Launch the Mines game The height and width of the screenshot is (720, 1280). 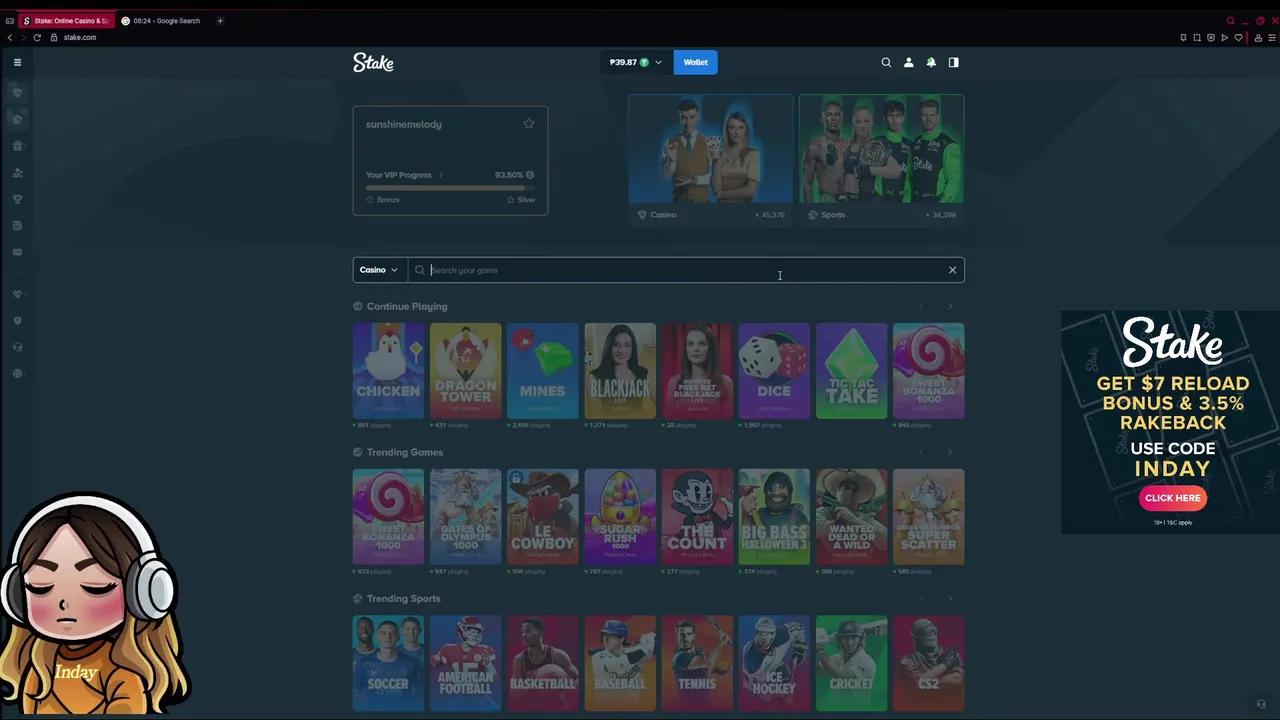(x=543, y=370)
